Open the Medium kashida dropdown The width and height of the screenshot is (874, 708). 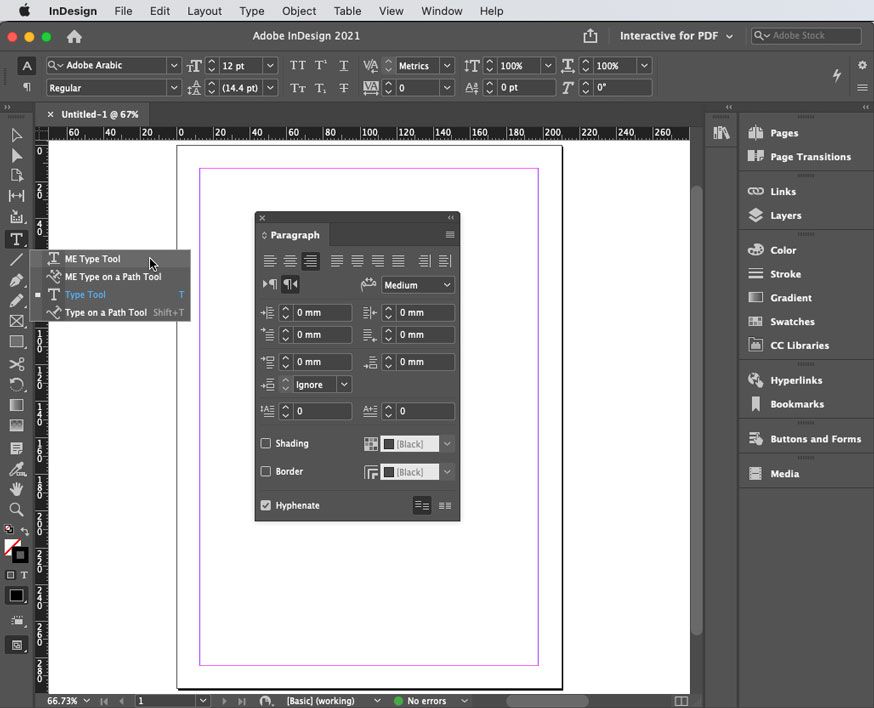[x=417, y=285]
